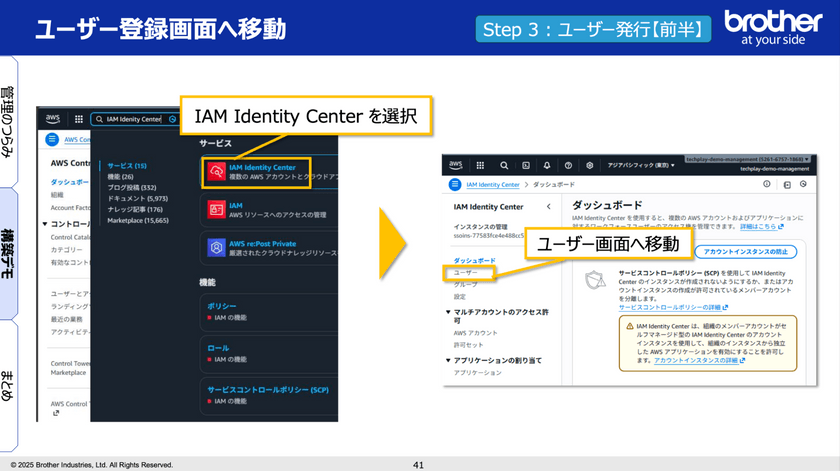
Task: Click the IAM Identity Center search input field
Action: [133, 119]
